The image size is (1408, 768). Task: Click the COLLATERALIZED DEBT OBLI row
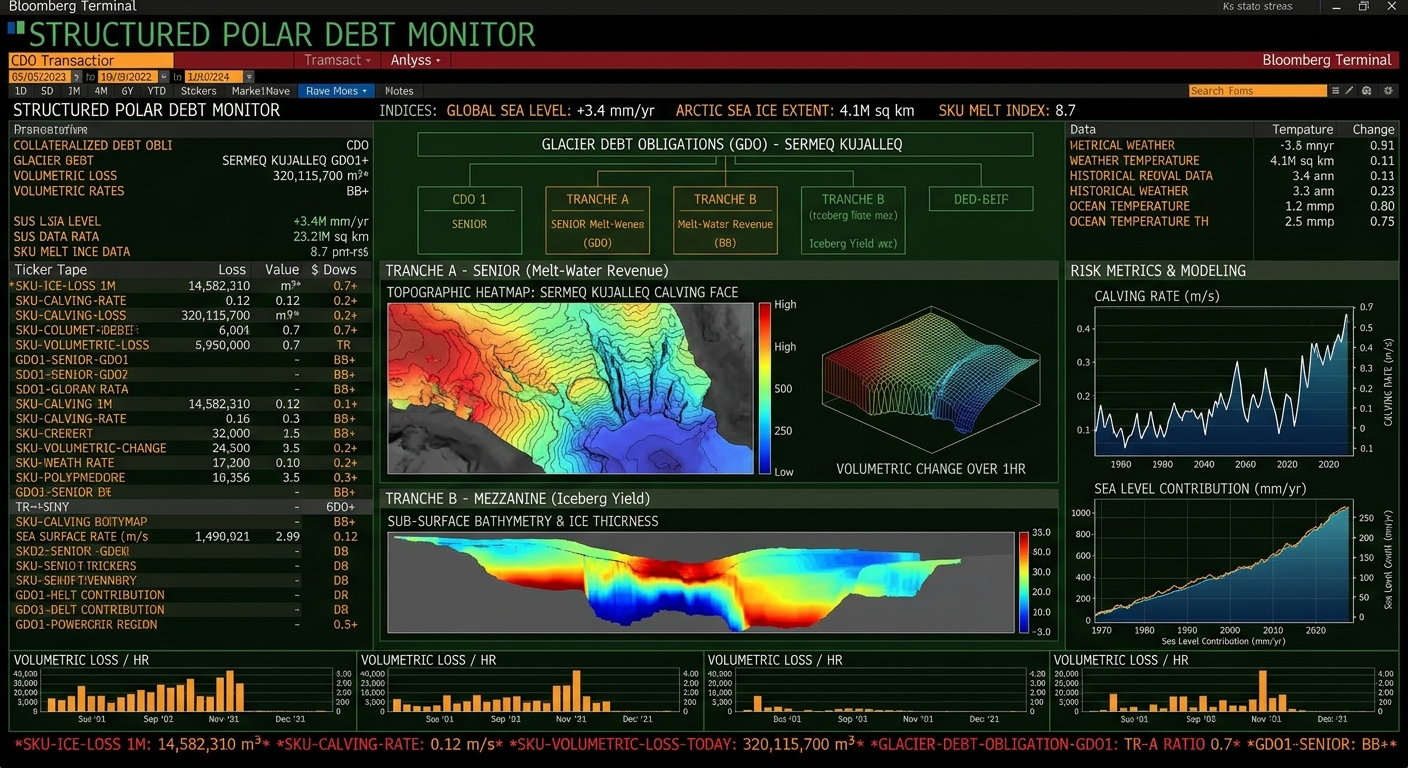191,146
